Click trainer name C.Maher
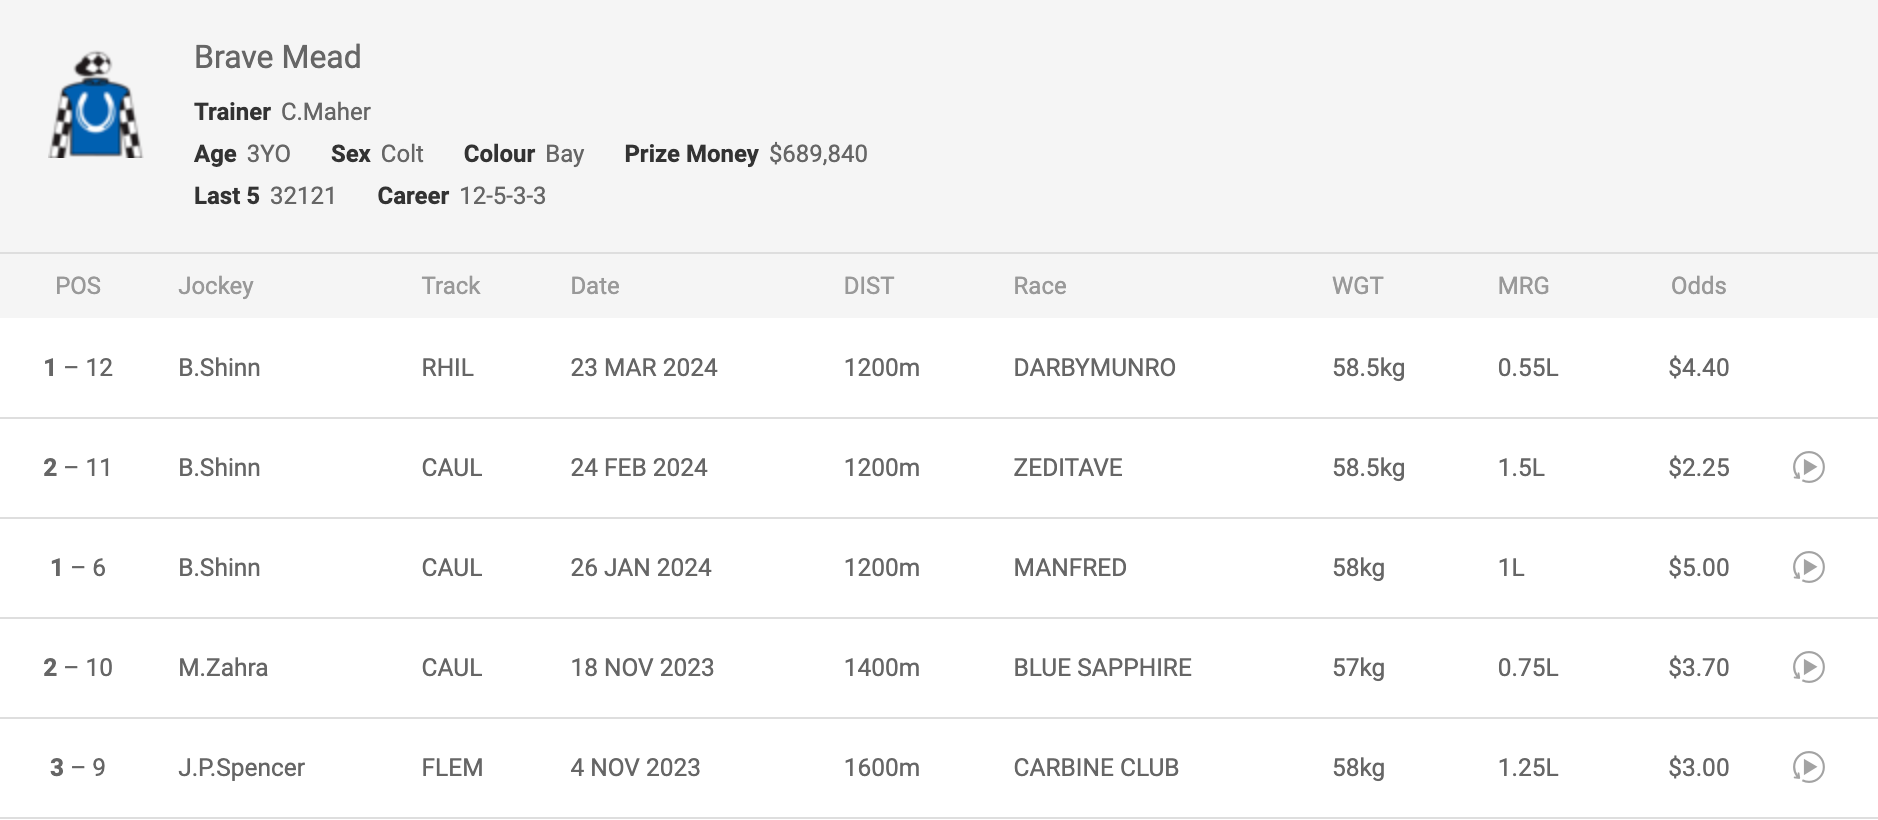Screen dimensions: 1878x820 click(325, 111)
